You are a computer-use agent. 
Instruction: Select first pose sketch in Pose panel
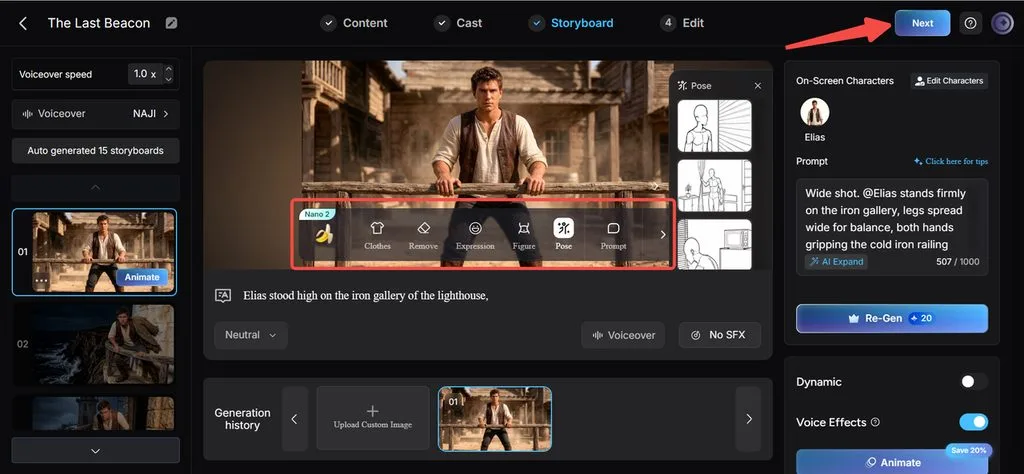pos(714,126)
